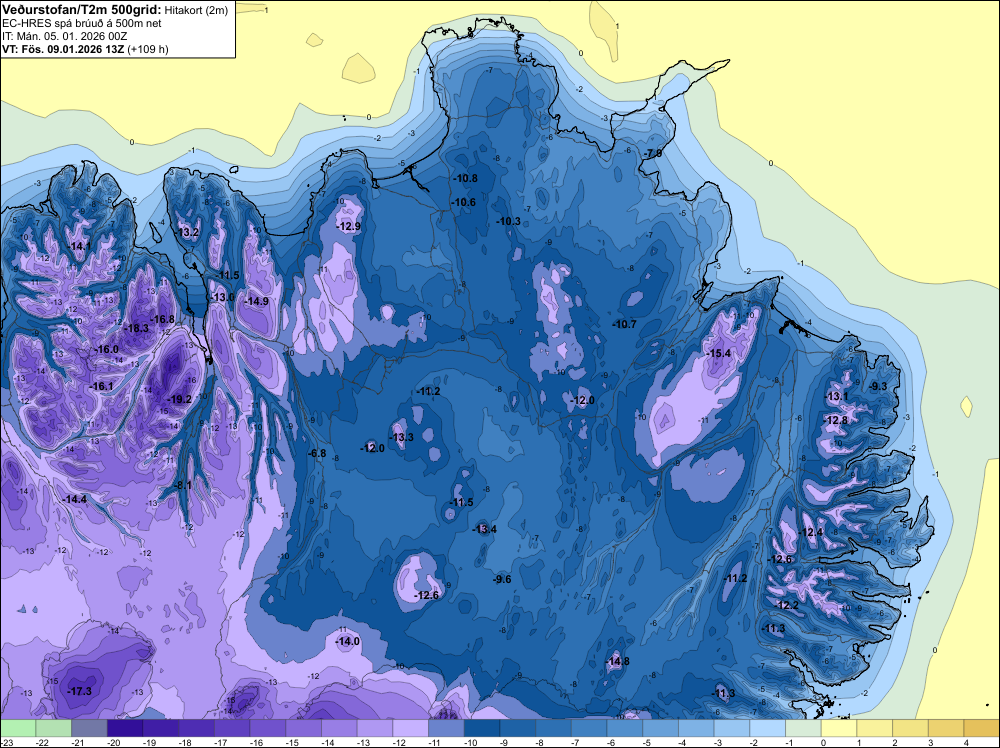Image resolution: width=1000 pixels, height=748 pixels.
Task: Click the -10.7 temperature value
Action: [624, 324]
